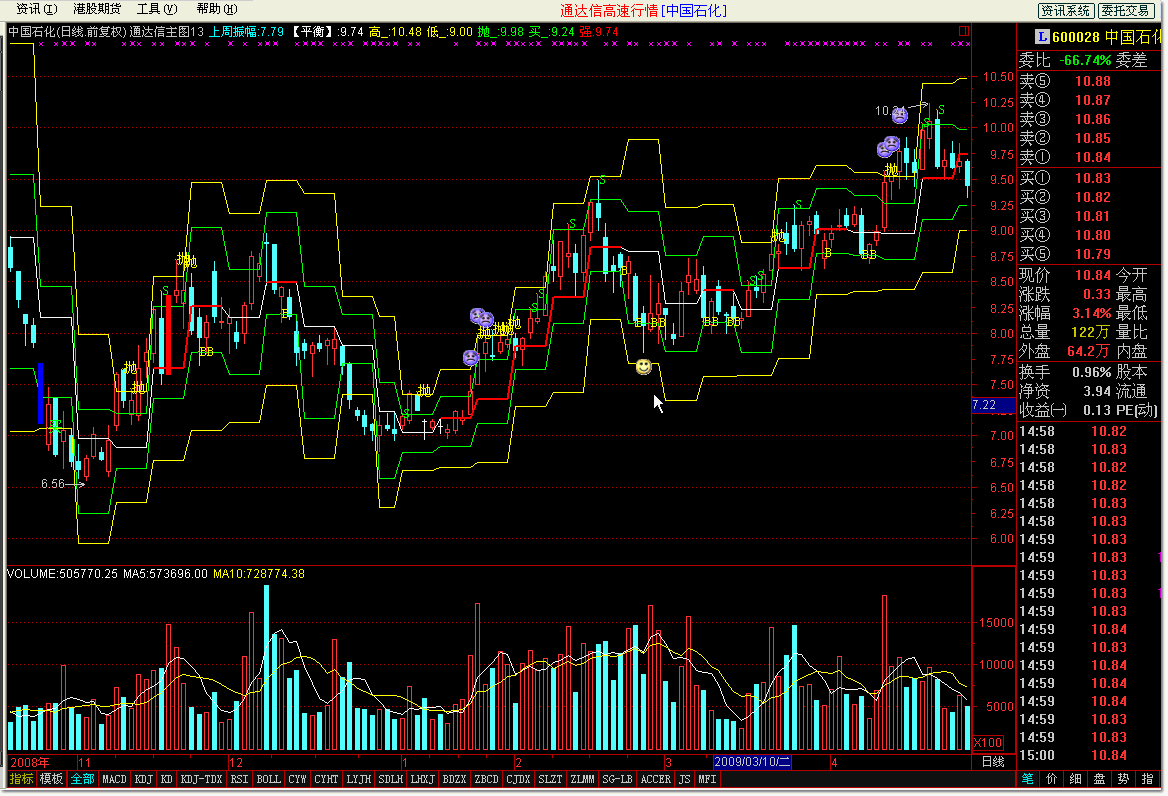Switch to the KD indicator
1168x796 pixels.
167,779
